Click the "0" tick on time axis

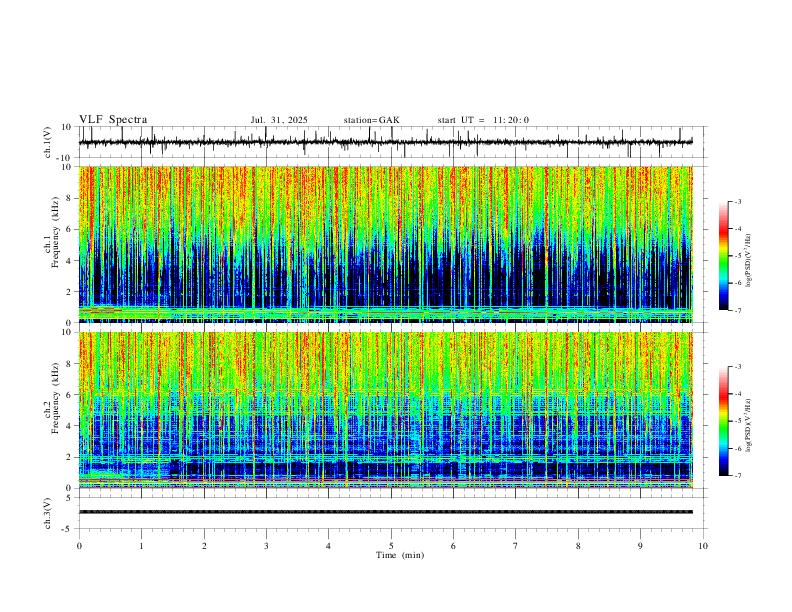click(79, 546)
